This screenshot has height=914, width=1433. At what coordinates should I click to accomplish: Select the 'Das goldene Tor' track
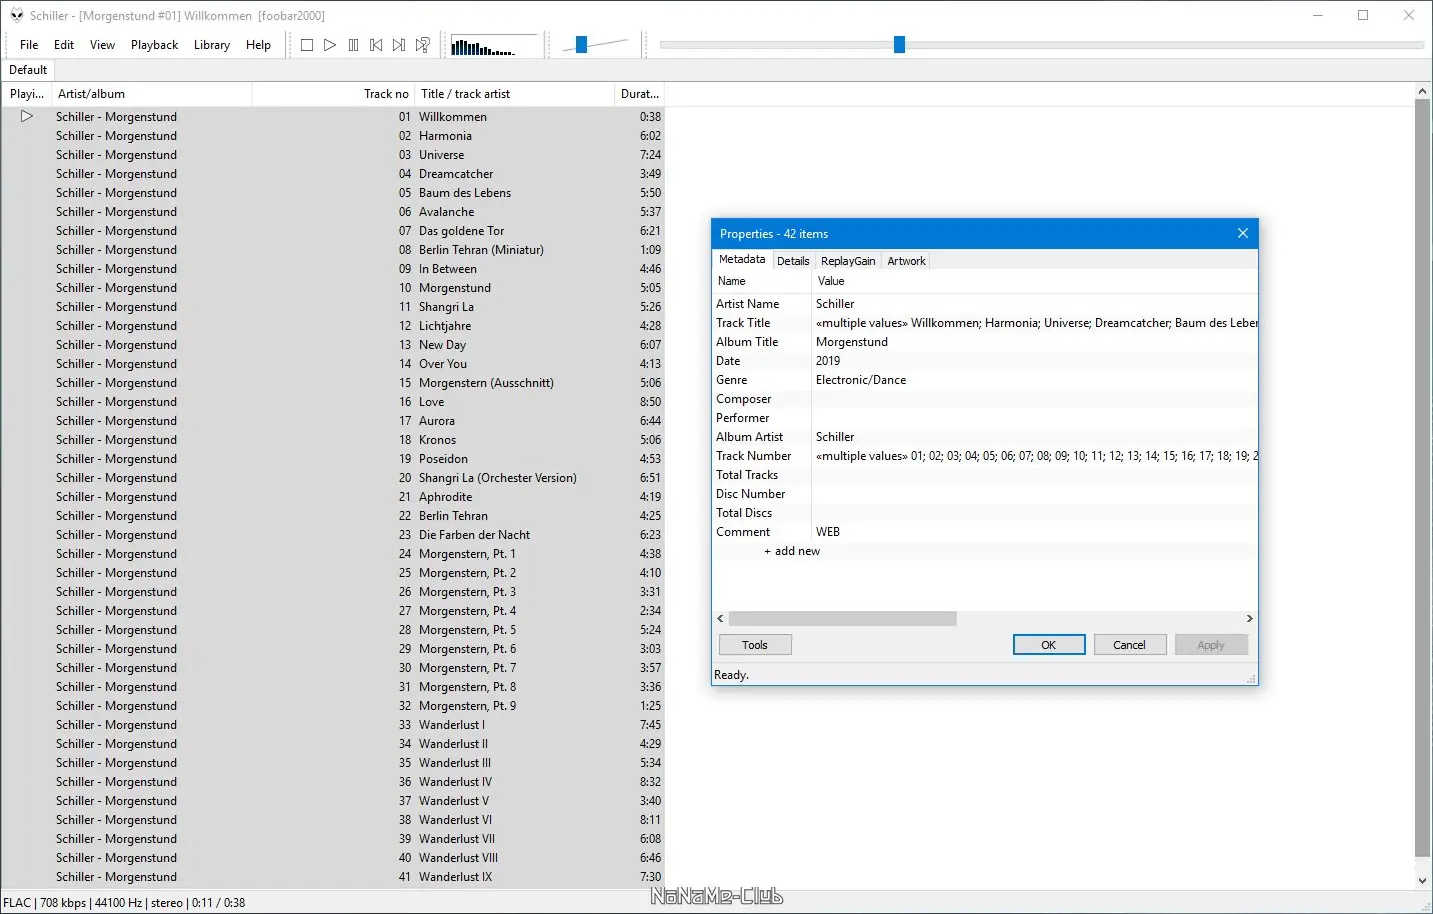[x=333, y=231]
